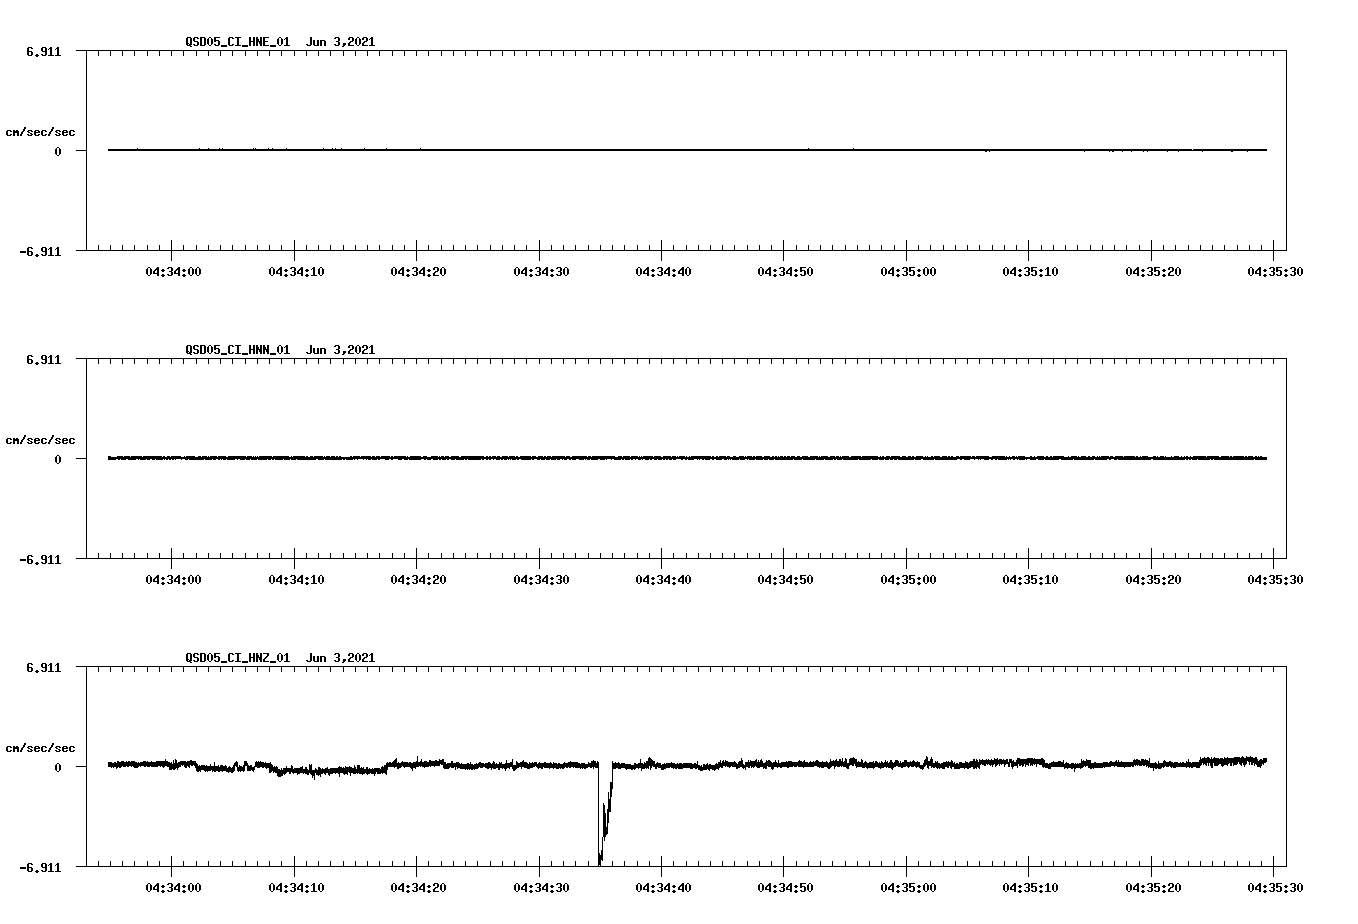Click the 6.911 upper axis value of the HNE plot
The height and width of the screenshot is (924, 1358).
click(44, 51)
